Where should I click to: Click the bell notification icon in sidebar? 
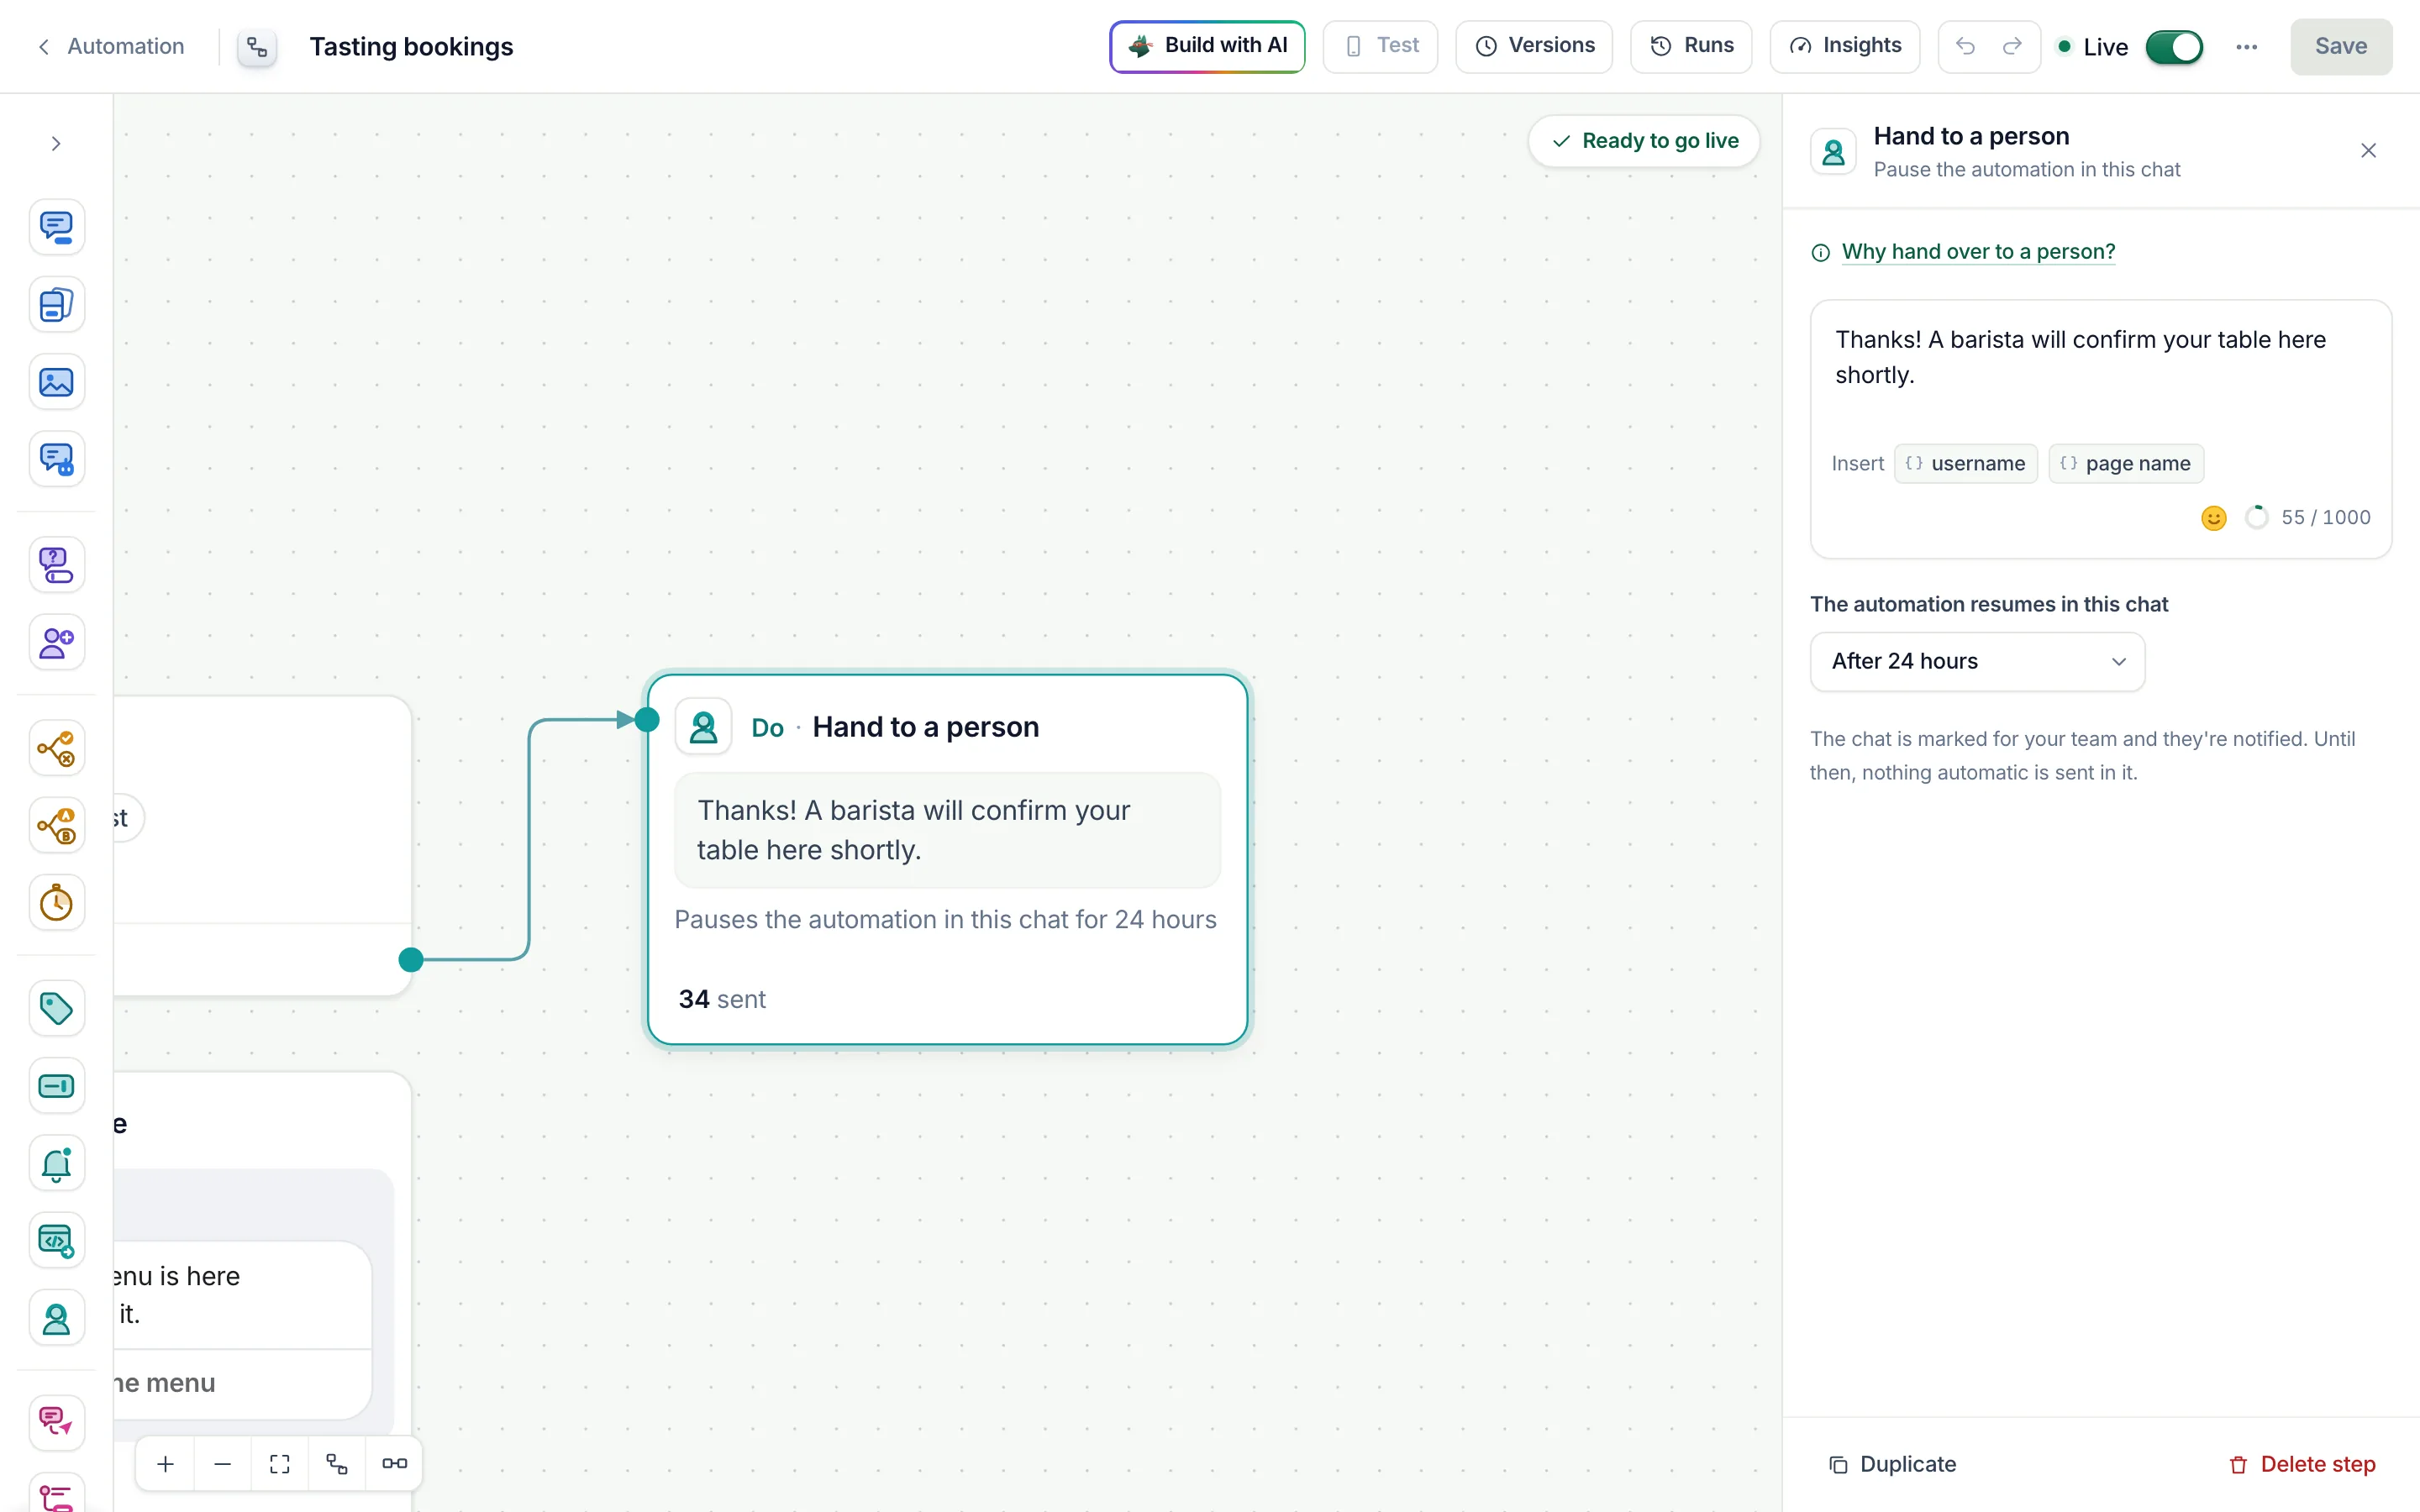point(56,1163)
